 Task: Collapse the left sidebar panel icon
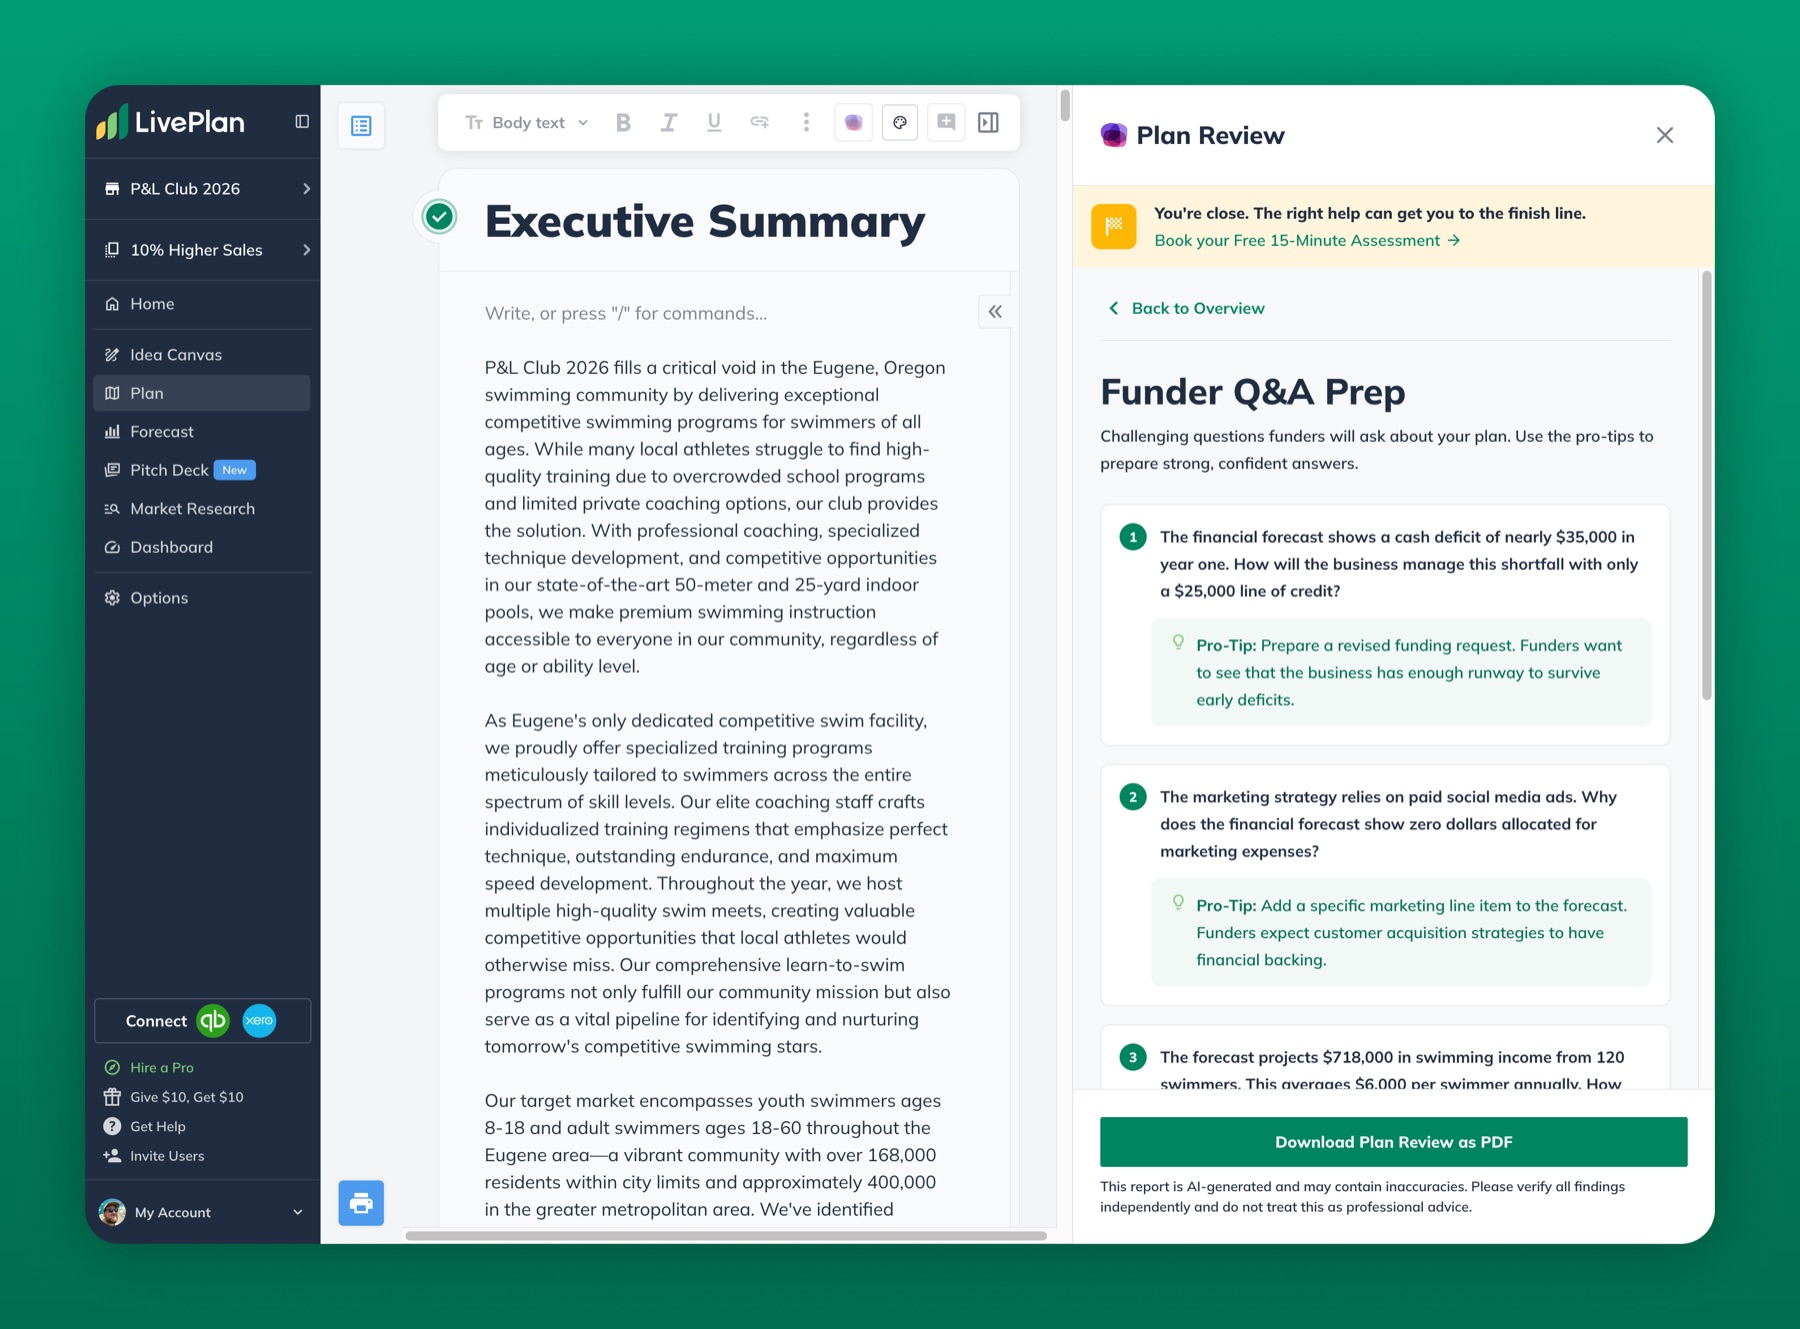tap(302, 122)
